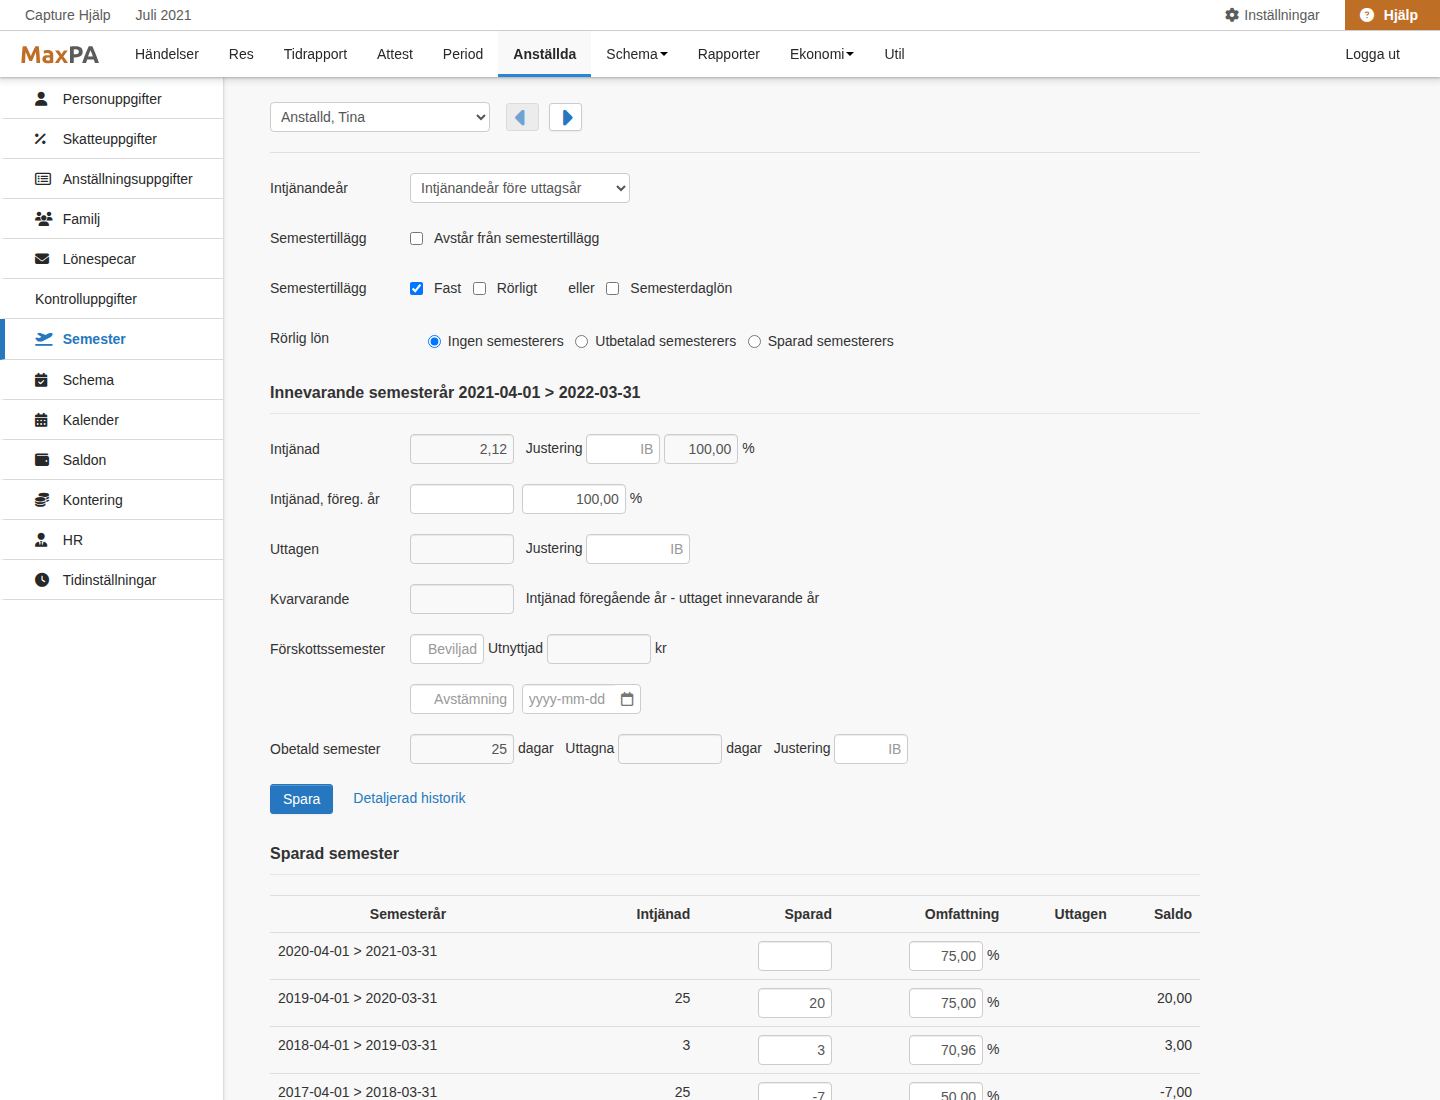Click the Tidinställningar clock icon
The height and width of the screenshot is (1100, 1440).
(42, 580)
